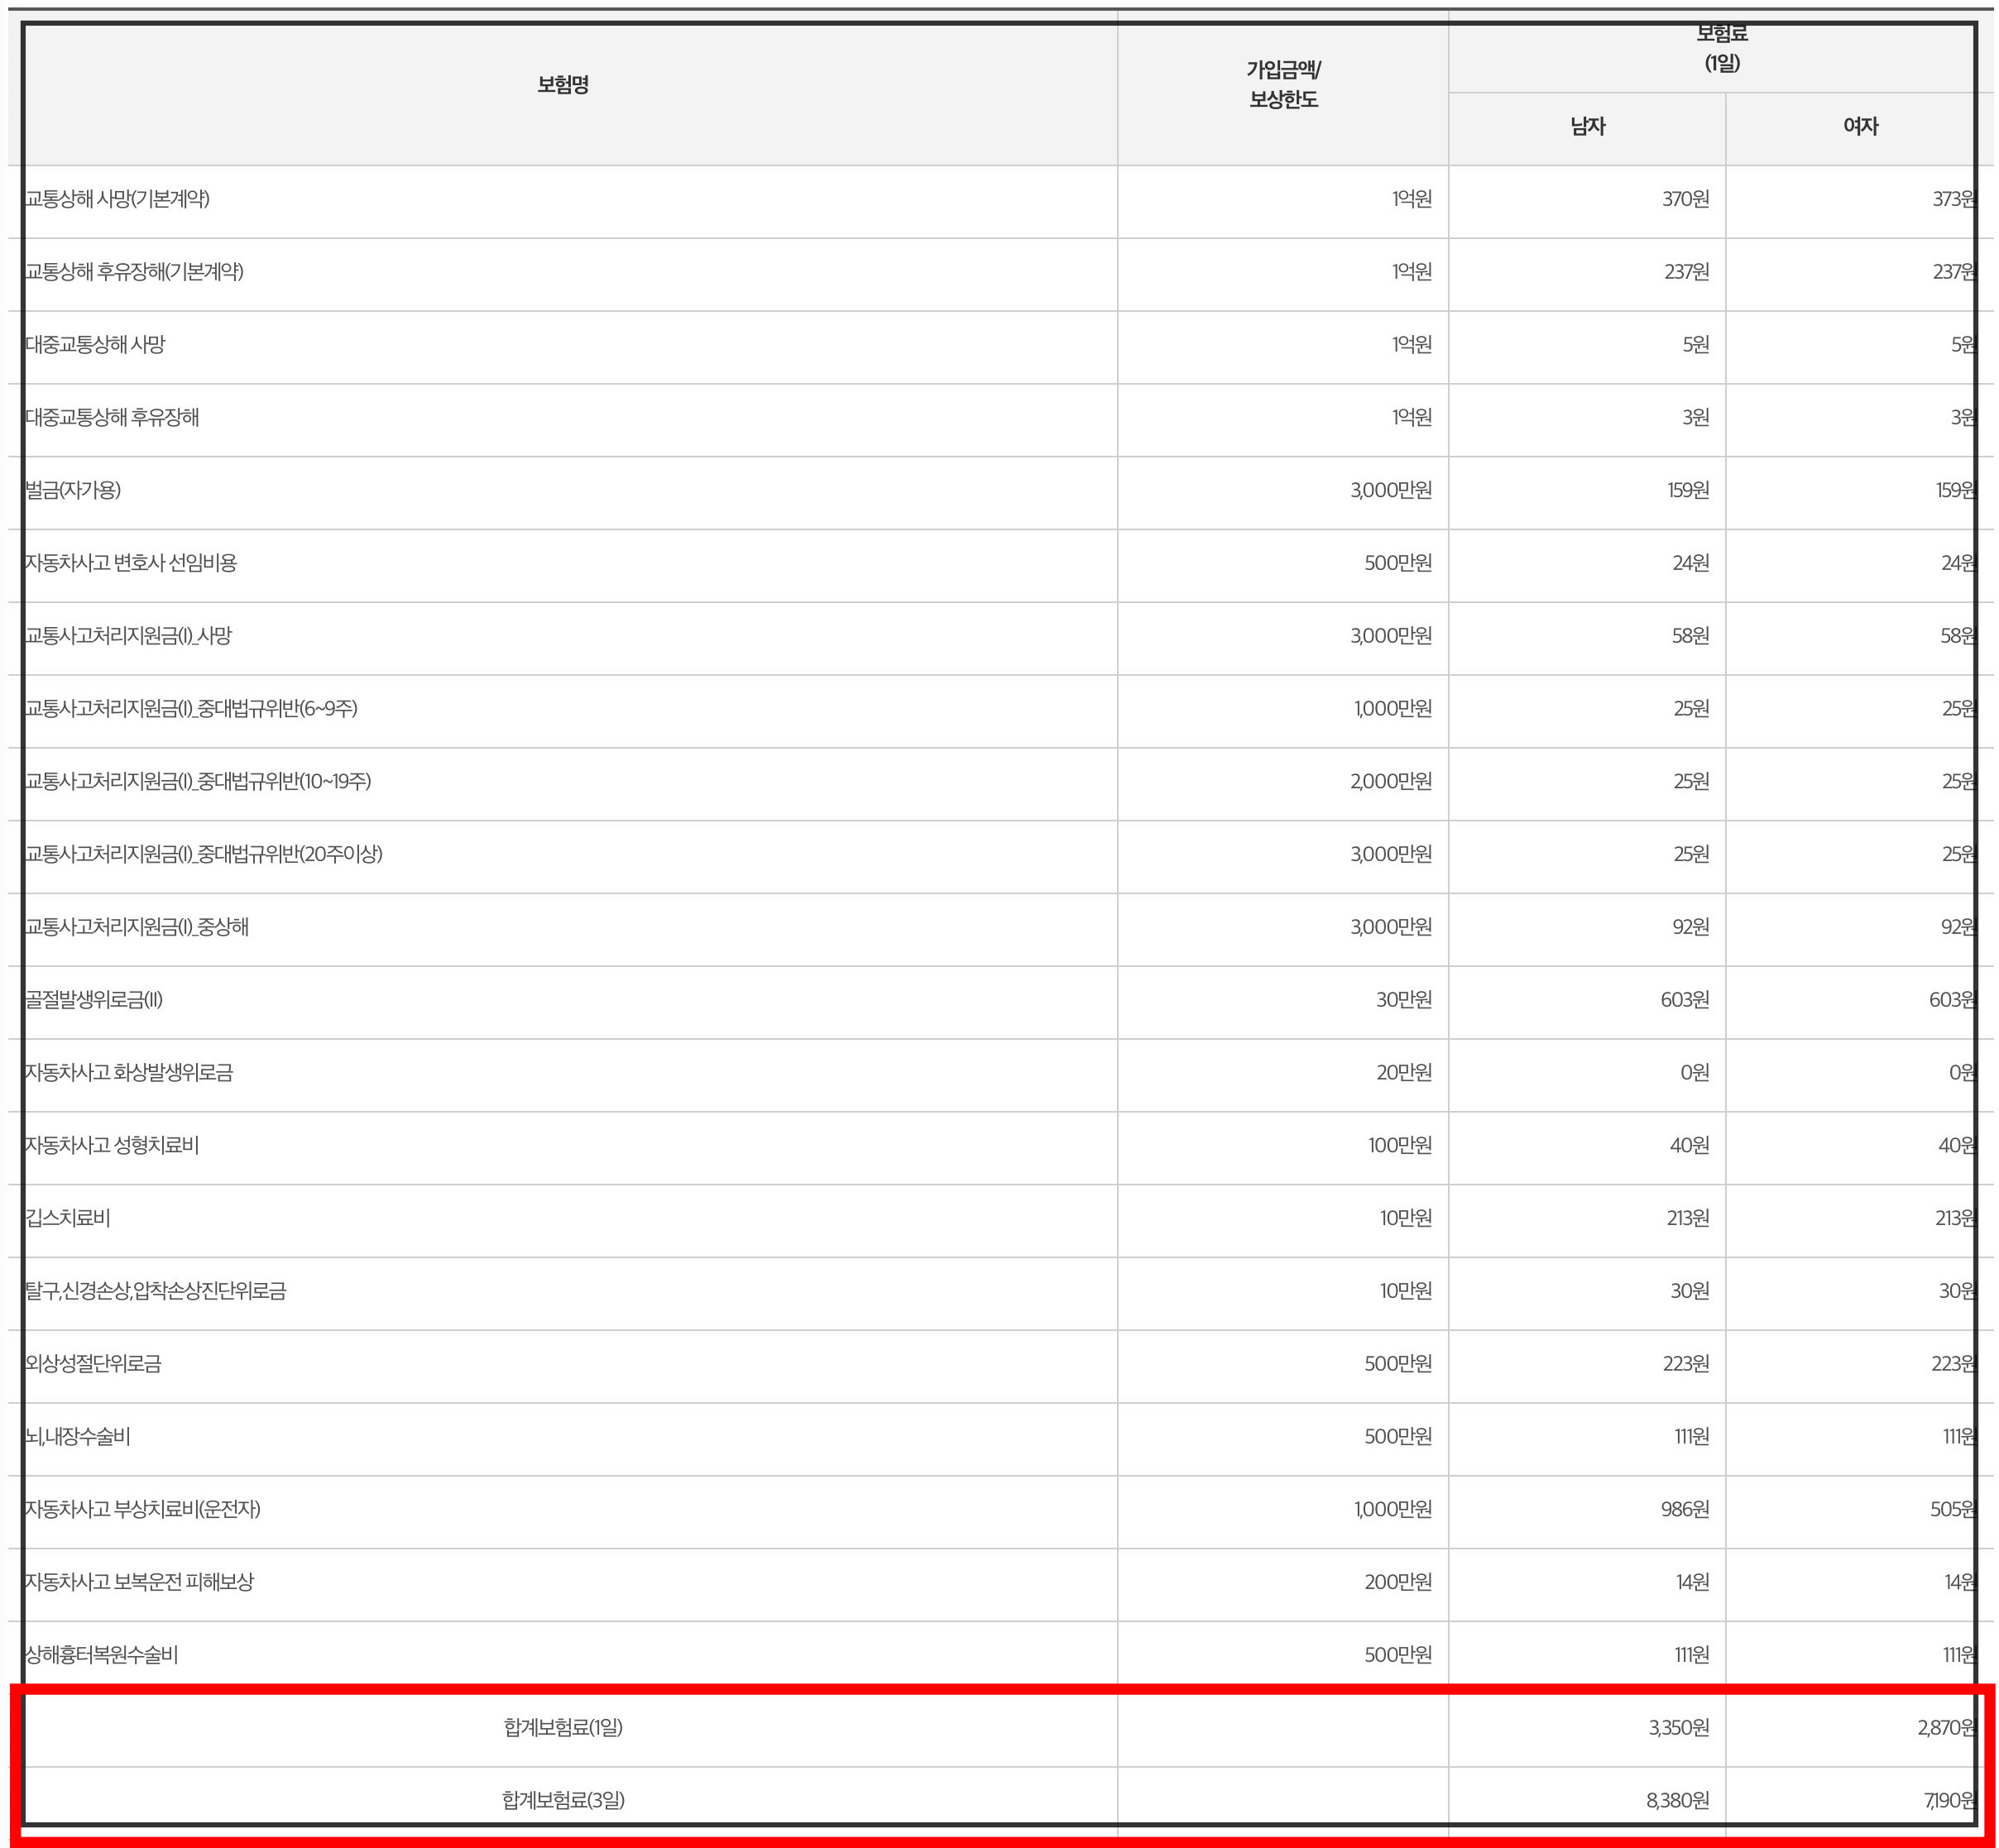Screen dimensions: 1999x1848
Task: Click the 합계보험료(3일) total label
Action: [x=563, y=1801]
